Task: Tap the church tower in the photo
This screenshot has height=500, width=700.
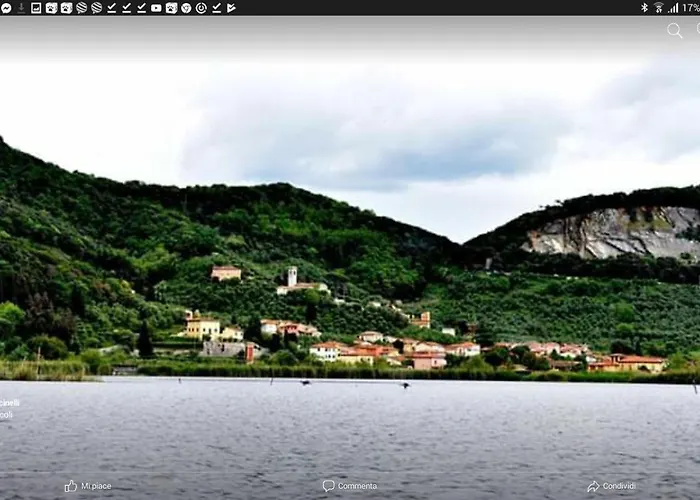Action: coord(292,276)
